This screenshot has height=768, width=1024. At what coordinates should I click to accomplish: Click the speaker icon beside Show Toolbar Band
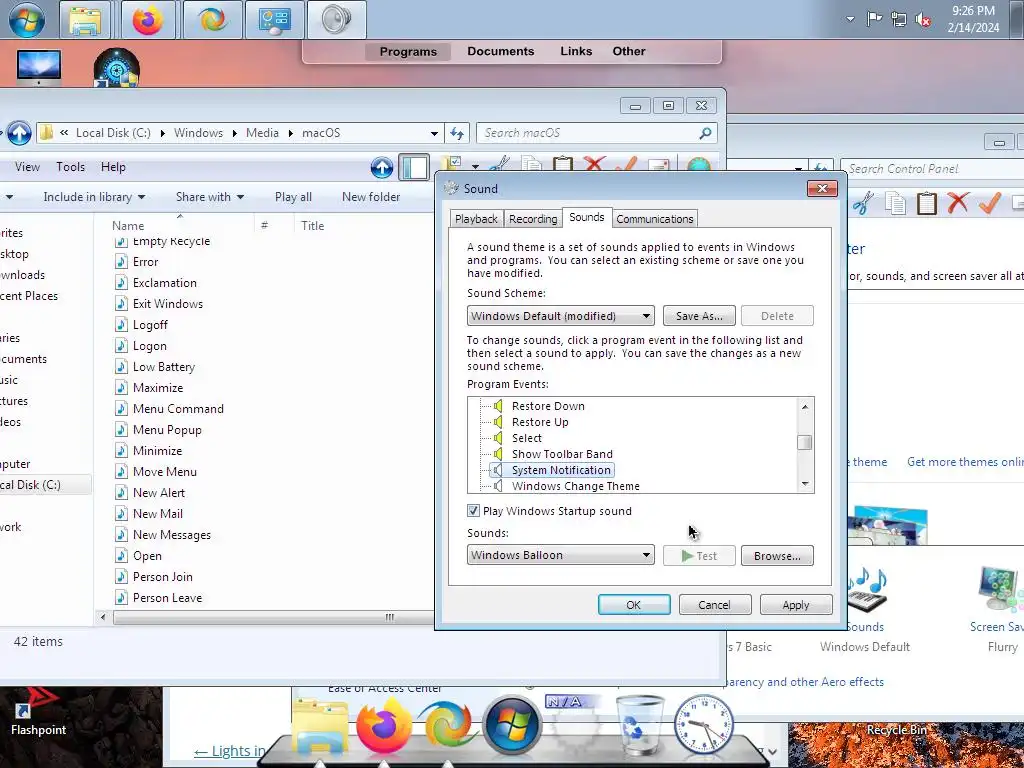click(498, 455)
